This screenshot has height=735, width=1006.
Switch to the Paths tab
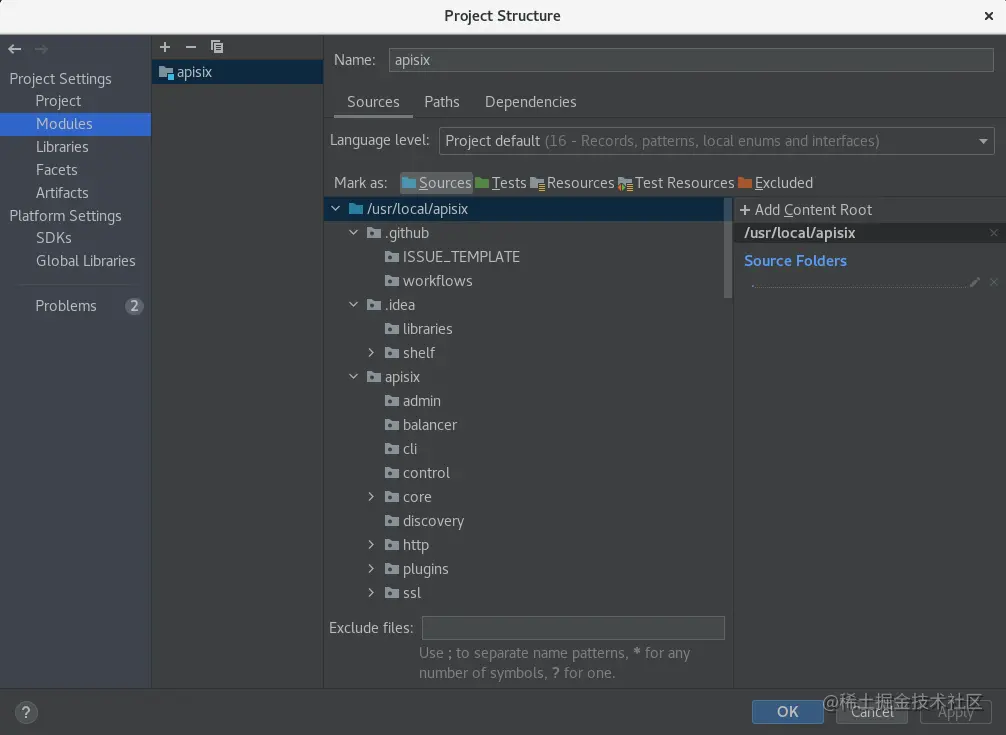(441, 102)
